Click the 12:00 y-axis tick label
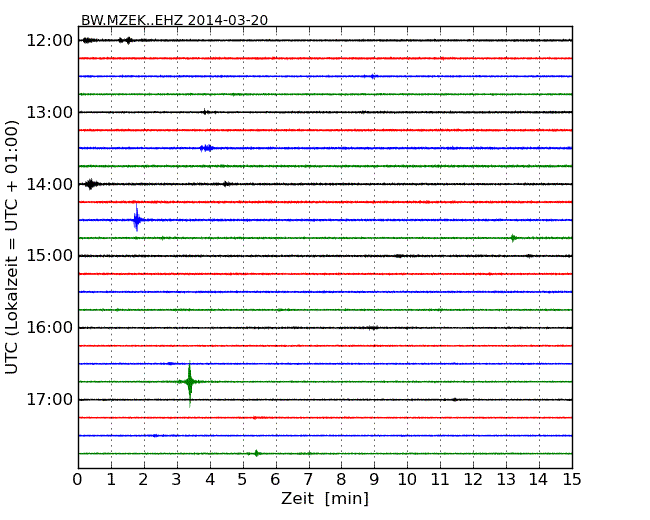The image size is (650, 520). coord(49,40)
